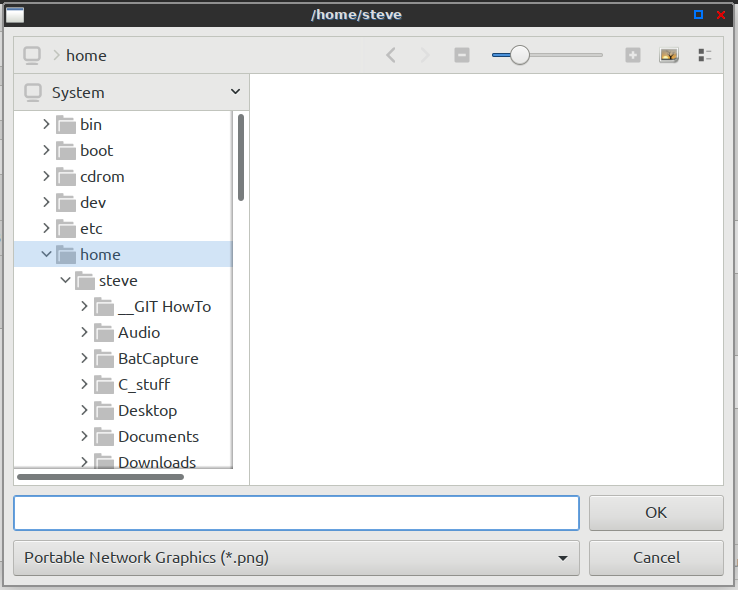Click the window menu icon in the title bar
The height and width of the screenshot is (590, 738).
[x=15, y=15]
